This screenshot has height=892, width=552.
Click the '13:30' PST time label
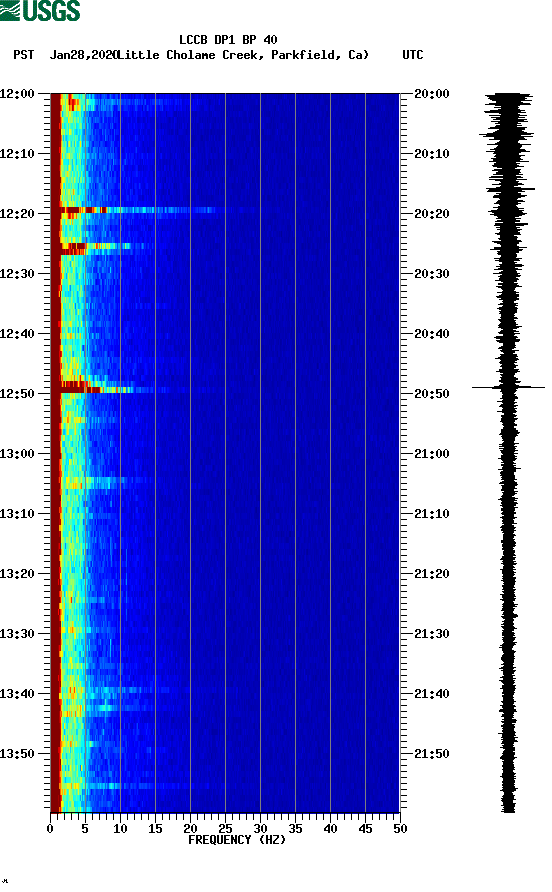click(18, 634)
